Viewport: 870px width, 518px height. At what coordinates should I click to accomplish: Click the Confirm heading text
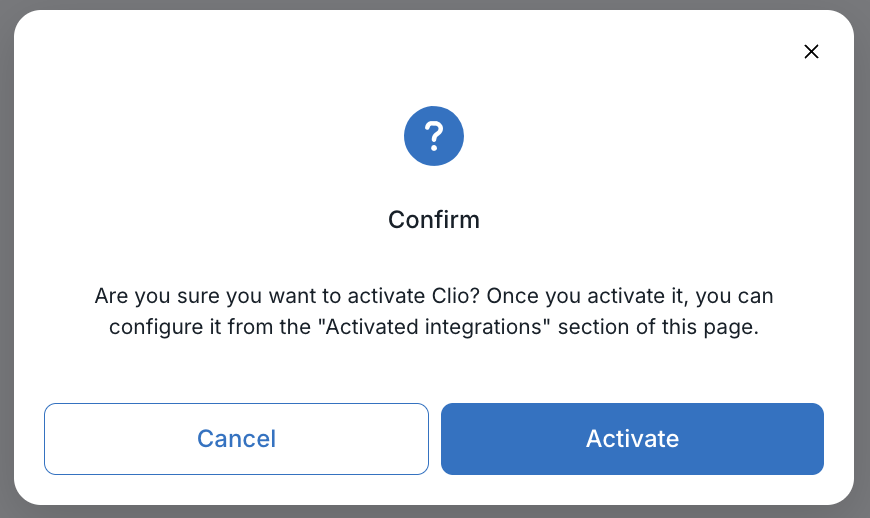click(434, 220)
